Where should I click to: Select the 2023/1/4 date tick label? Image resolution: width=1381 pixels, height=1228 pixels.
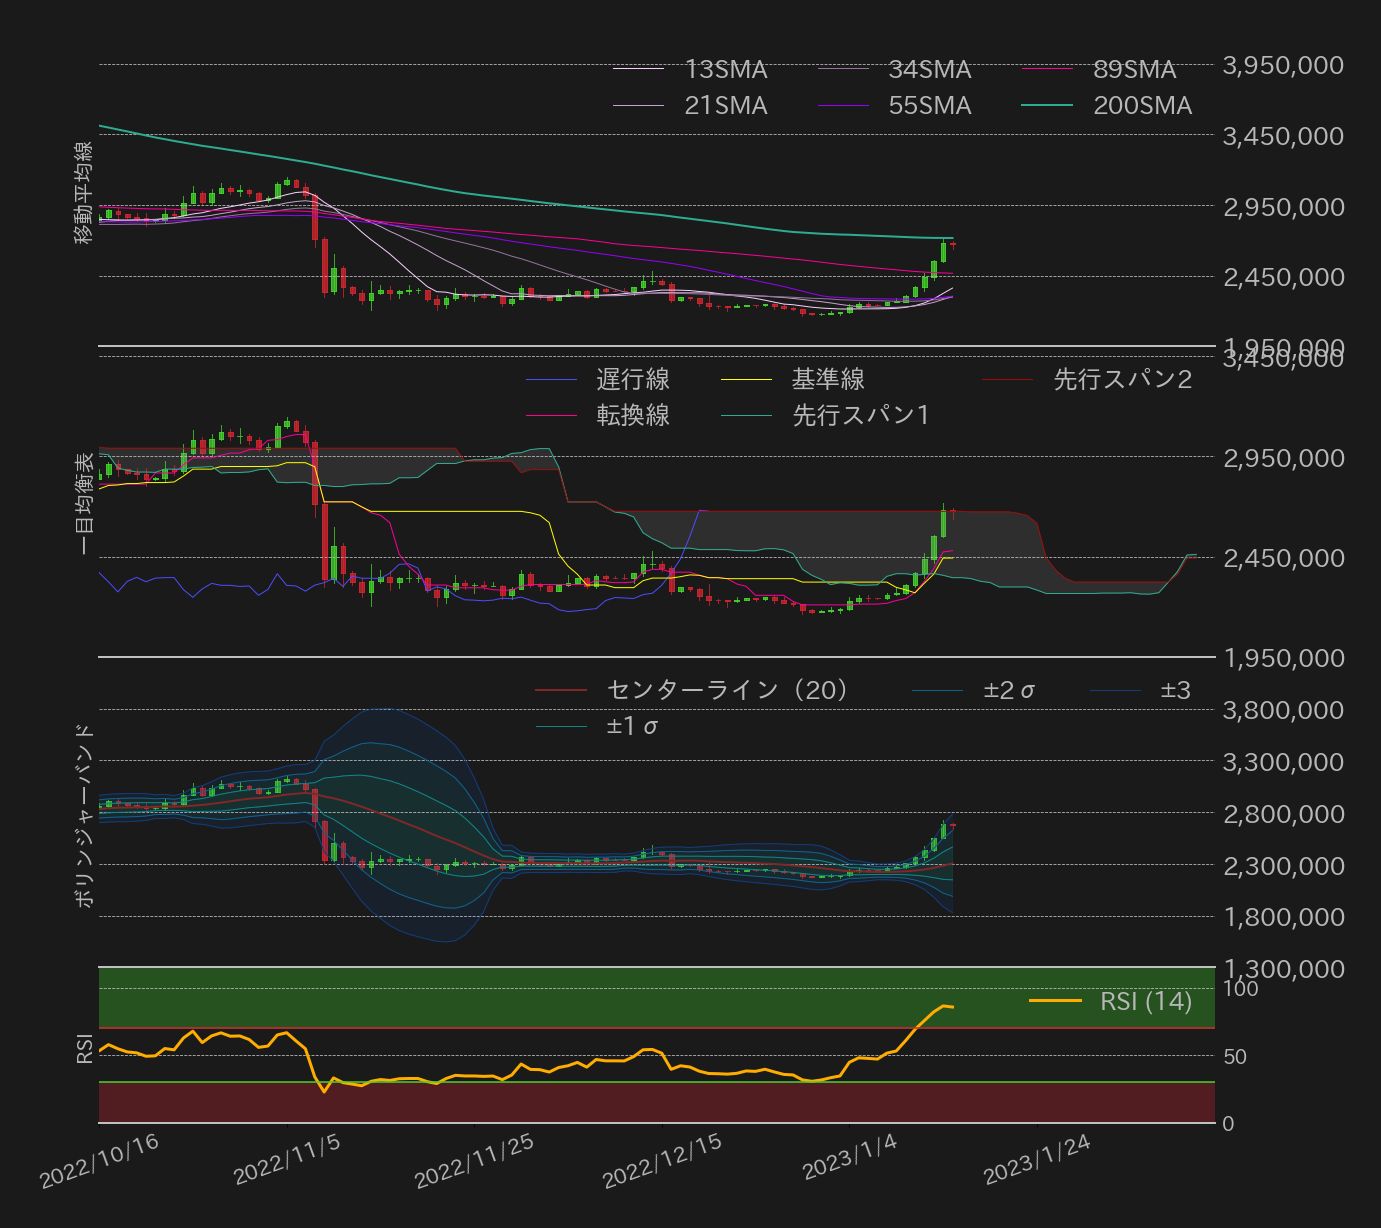pyautogui.click(x=848, y=1158)
